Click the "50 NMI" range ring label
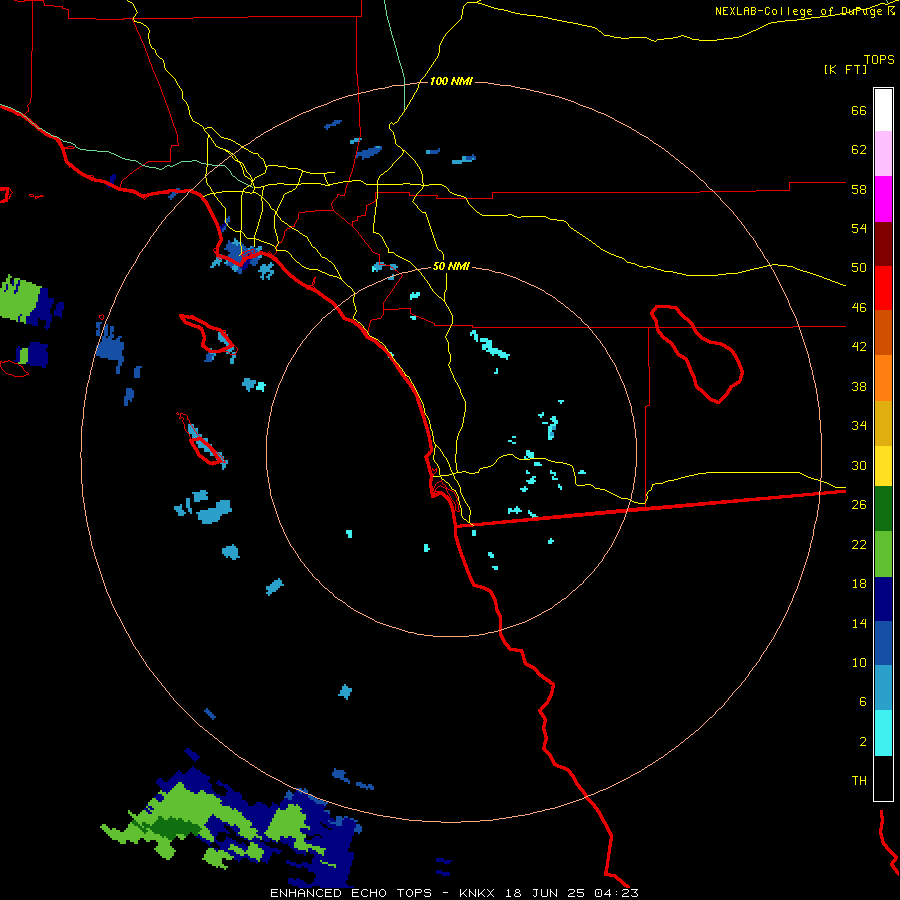900x900 pixels. point(451,266)
